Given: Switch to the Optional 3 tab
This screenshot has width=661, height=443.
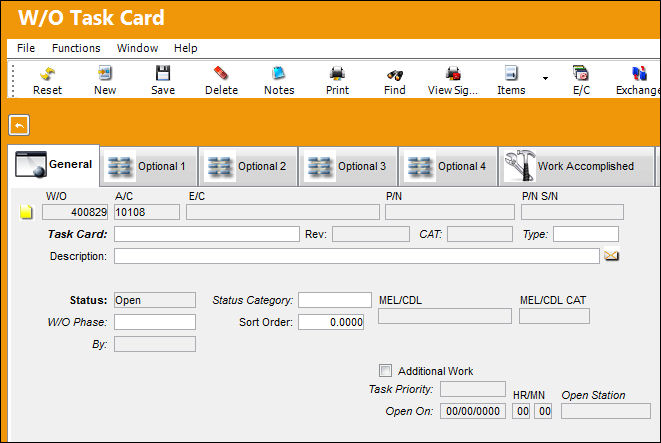Looking at the screenshot, I should pos(348,166).
